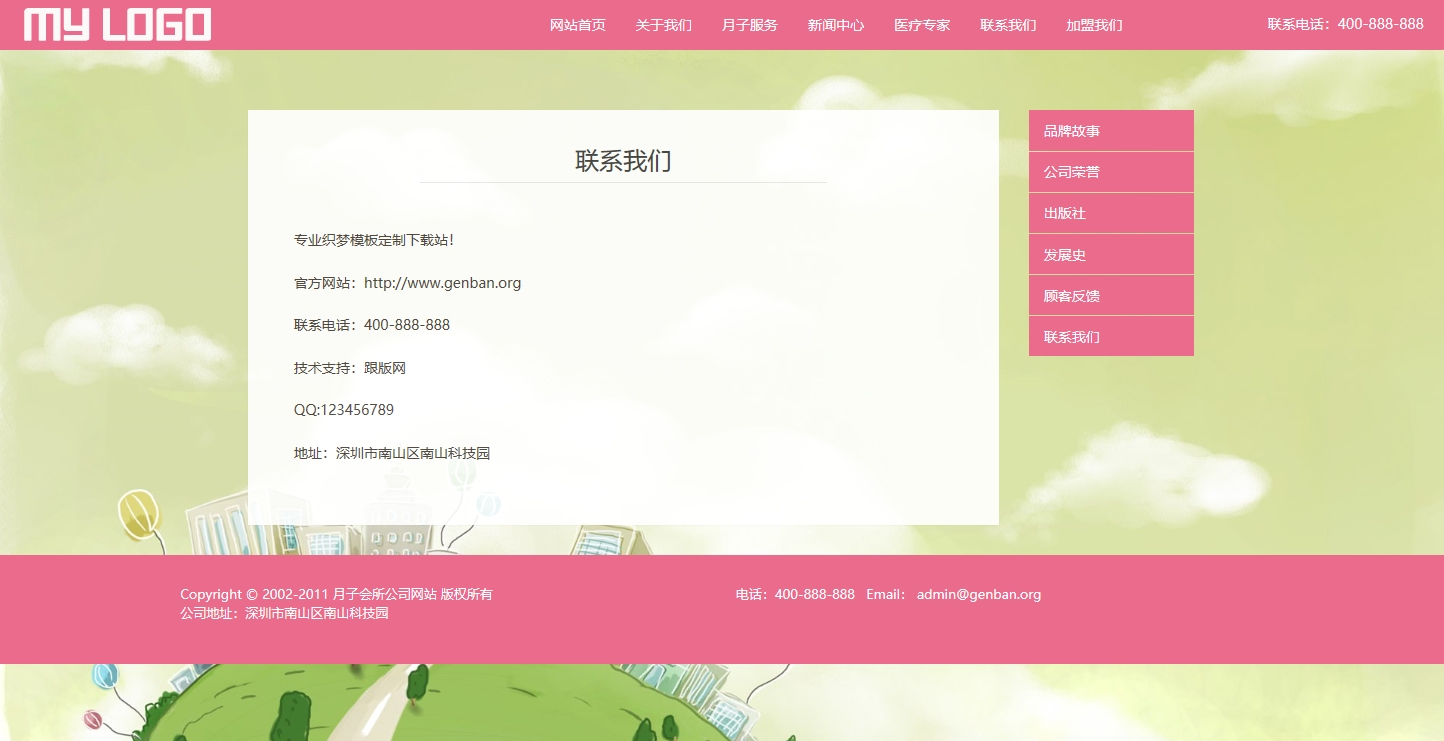1444x741 pixels.
Task: Select 联系我们 in the top navigation bar
Action: point(1008,25)
